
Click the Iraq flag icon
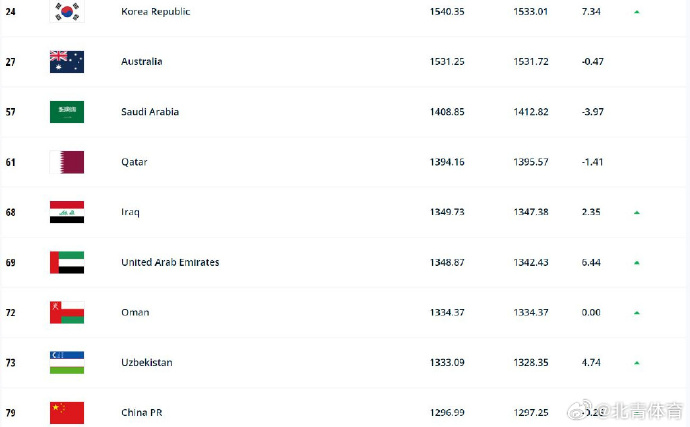(67, 212)
